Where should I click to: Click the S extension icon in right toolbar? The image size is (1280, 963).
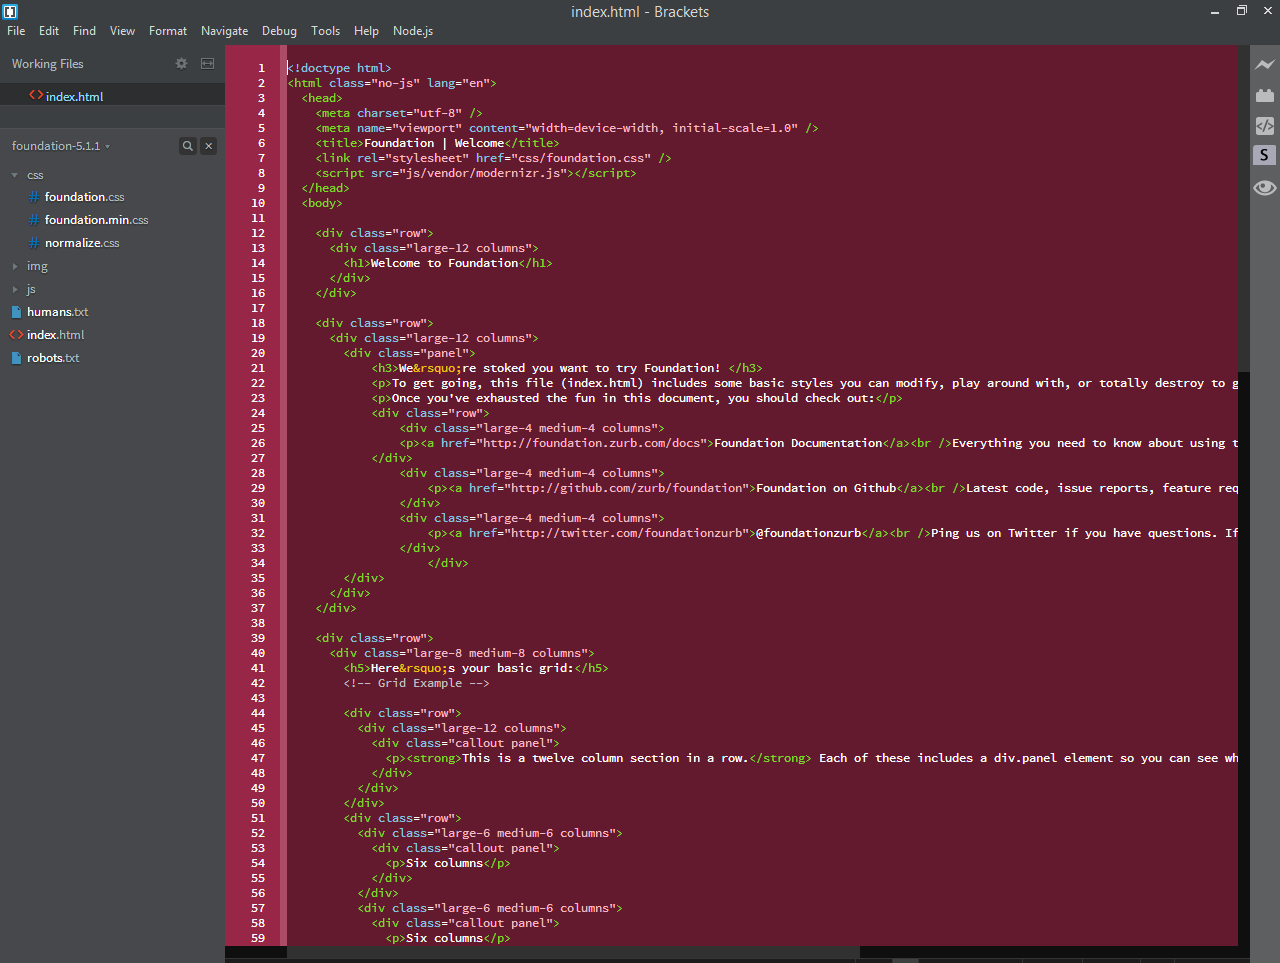click(1265, 155)
